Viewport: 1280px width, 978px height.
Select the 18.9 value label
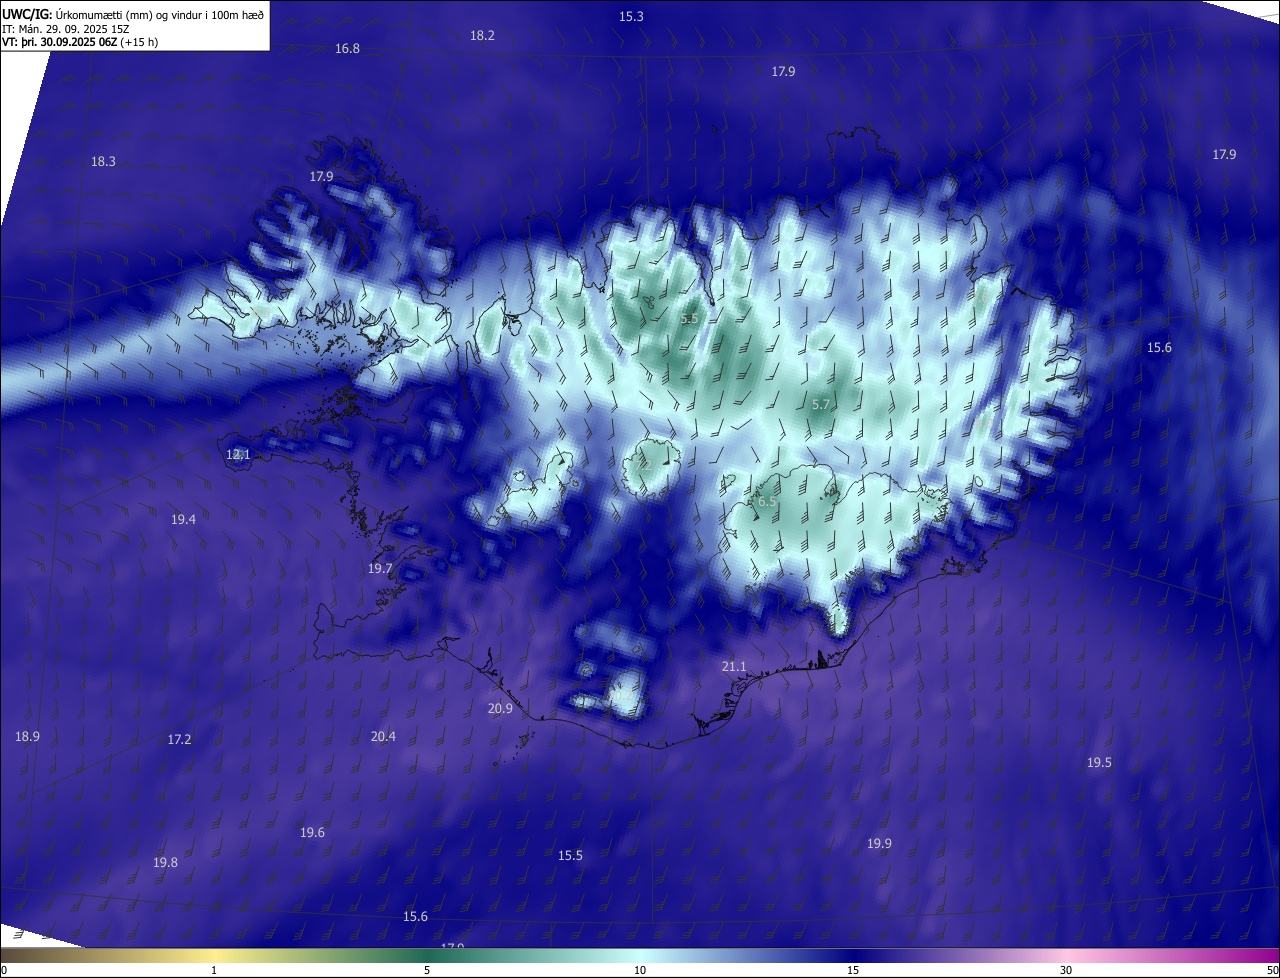pyautogui.click(x=28, y=736)
